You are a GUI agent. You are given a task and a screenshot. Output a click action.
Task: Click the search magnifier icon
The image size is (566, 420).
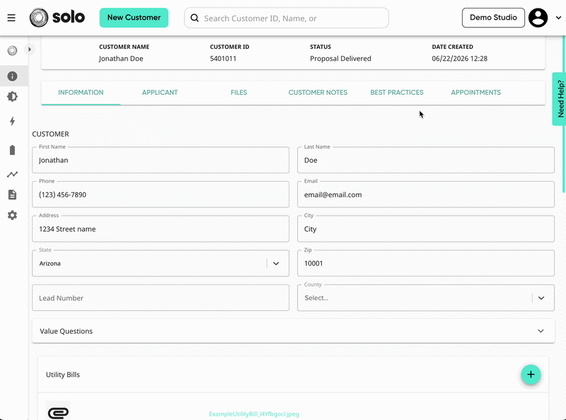[195, 18]
